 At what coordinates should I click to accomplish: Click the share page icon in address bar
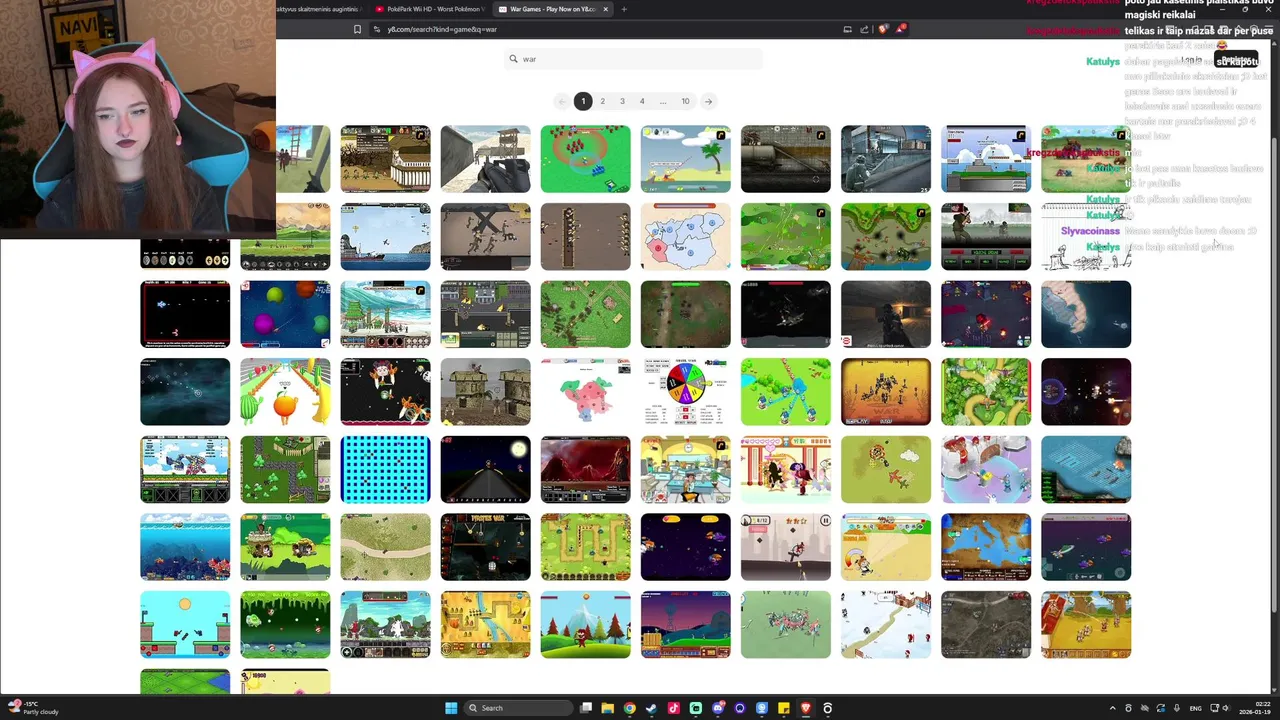click(x=865, y=29)
